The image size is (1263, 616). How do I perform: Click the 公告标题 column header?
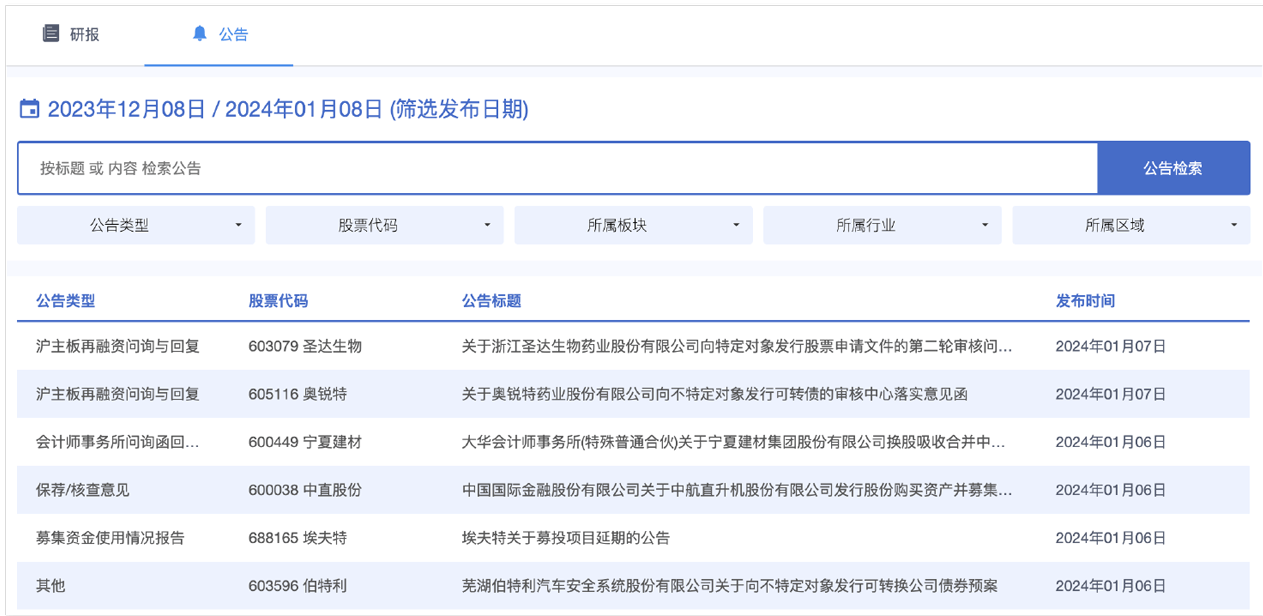[491, 301]
